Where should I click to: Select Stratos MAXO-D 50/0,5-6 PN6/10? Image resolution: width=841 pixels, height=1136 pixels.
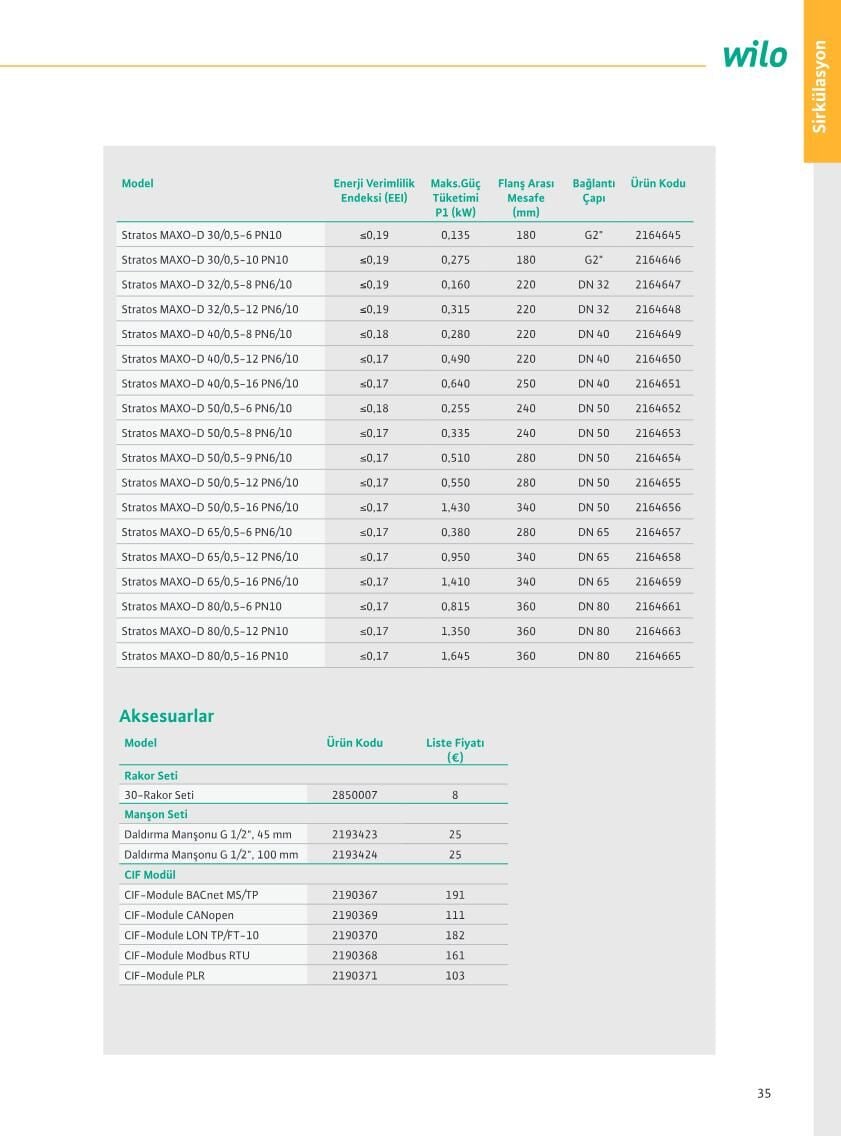206,409
